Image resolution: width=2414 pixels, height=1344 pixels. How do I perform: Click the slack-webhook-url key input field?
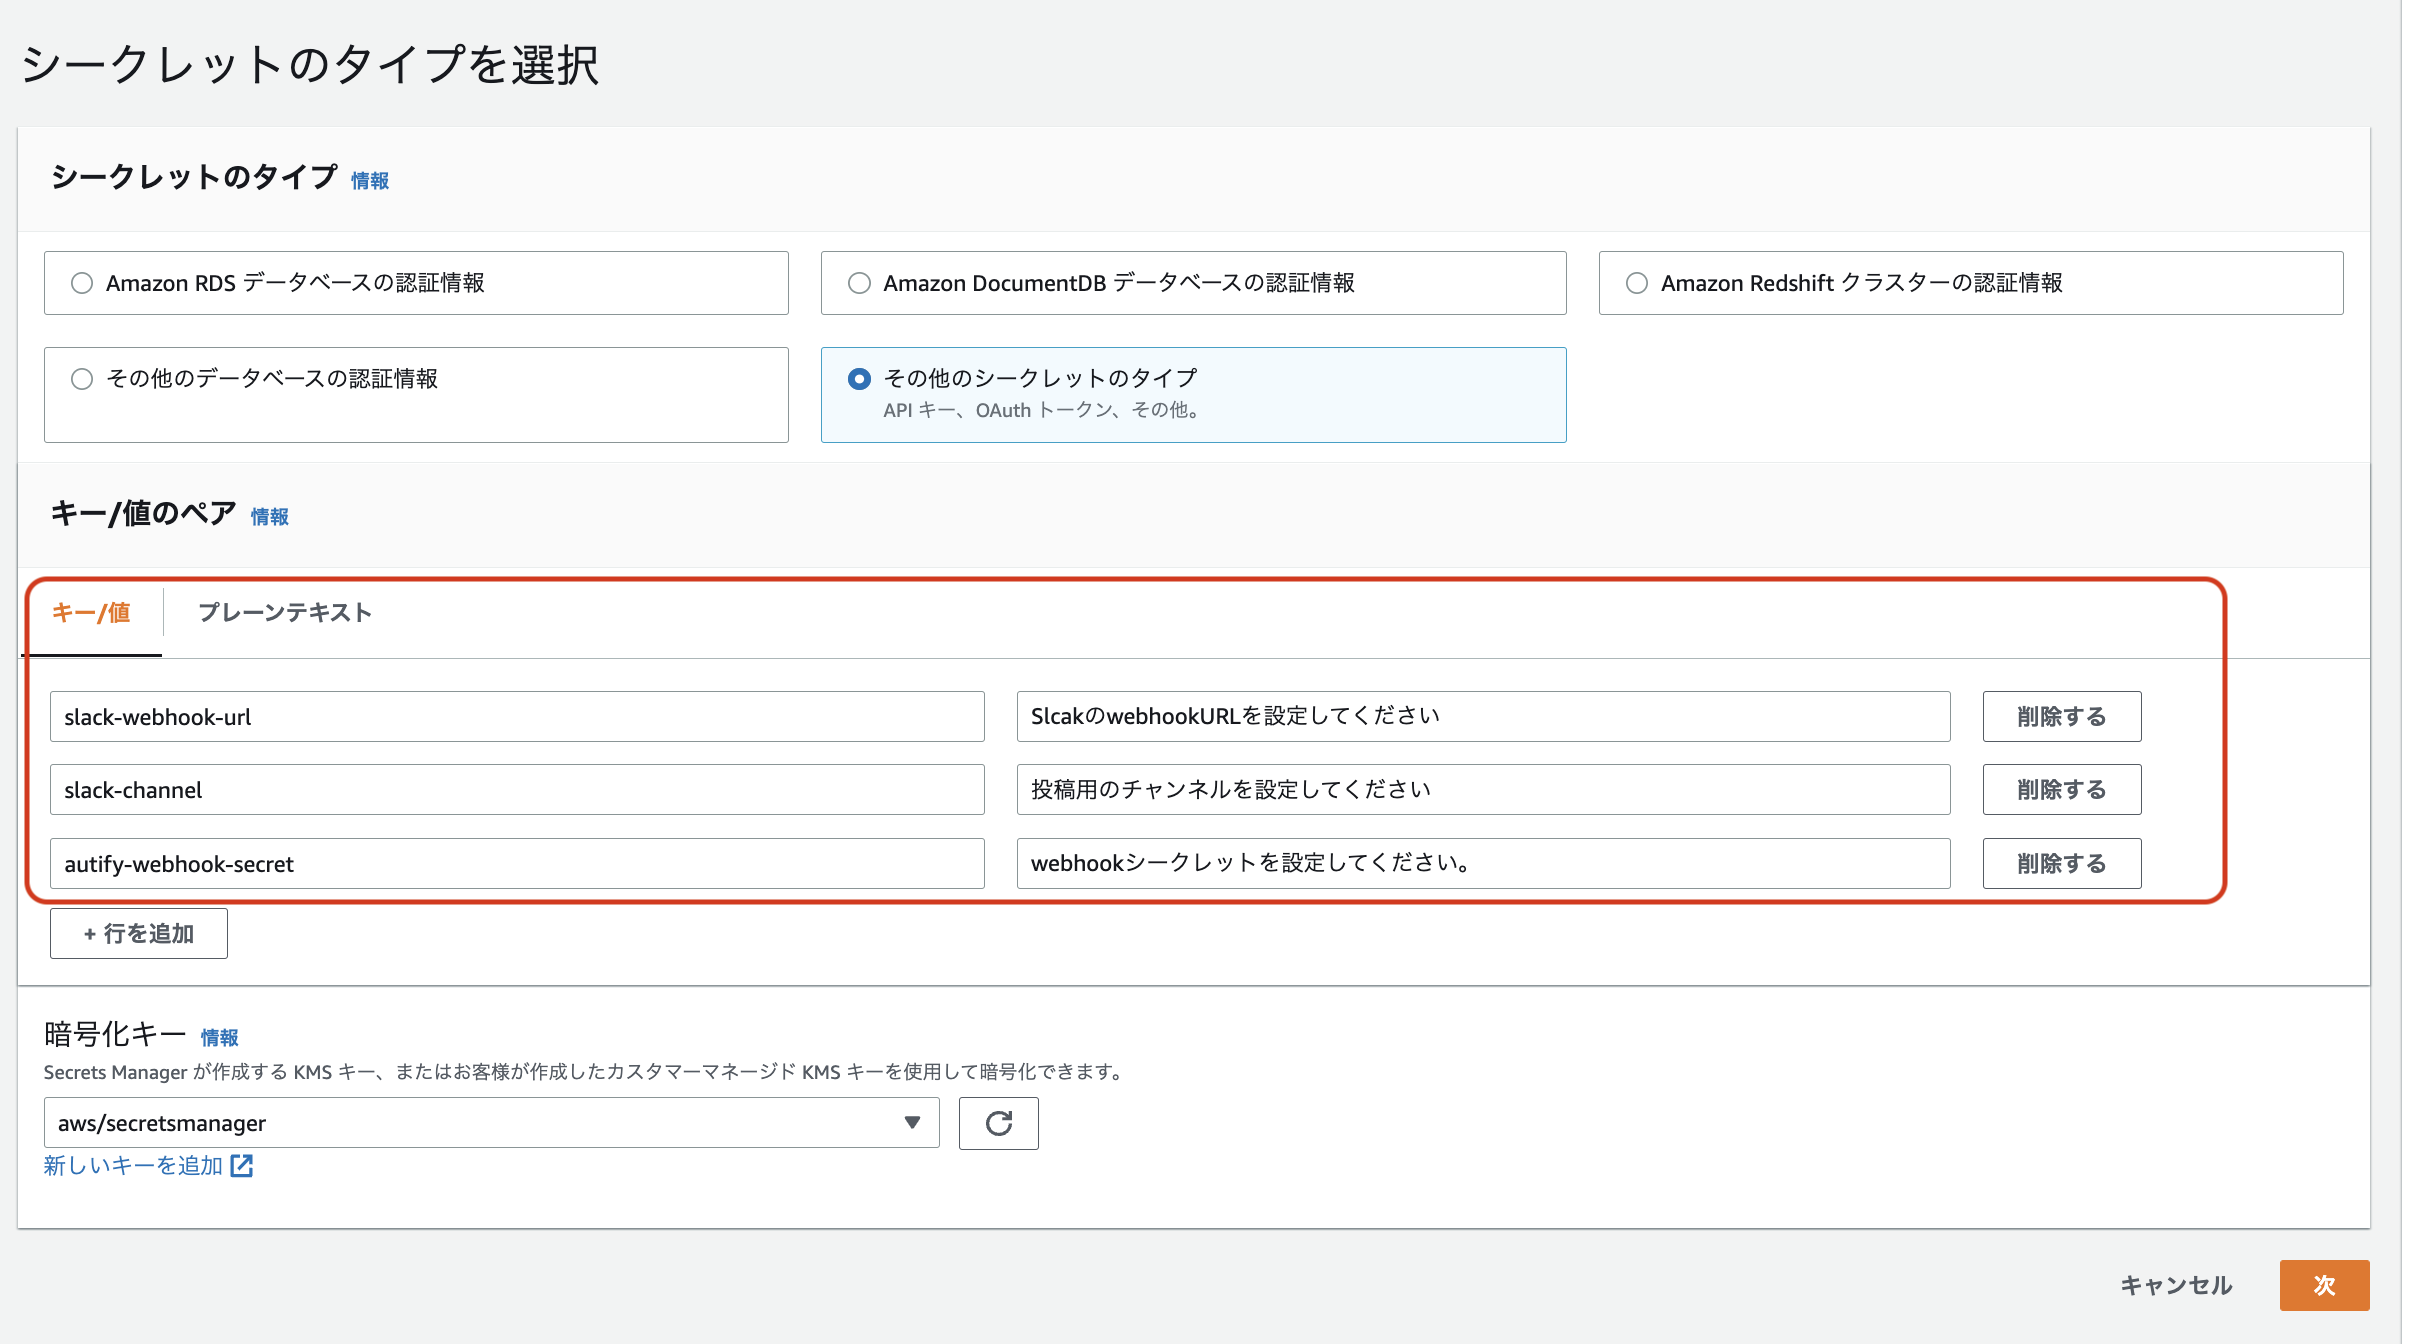click(517, 716)
